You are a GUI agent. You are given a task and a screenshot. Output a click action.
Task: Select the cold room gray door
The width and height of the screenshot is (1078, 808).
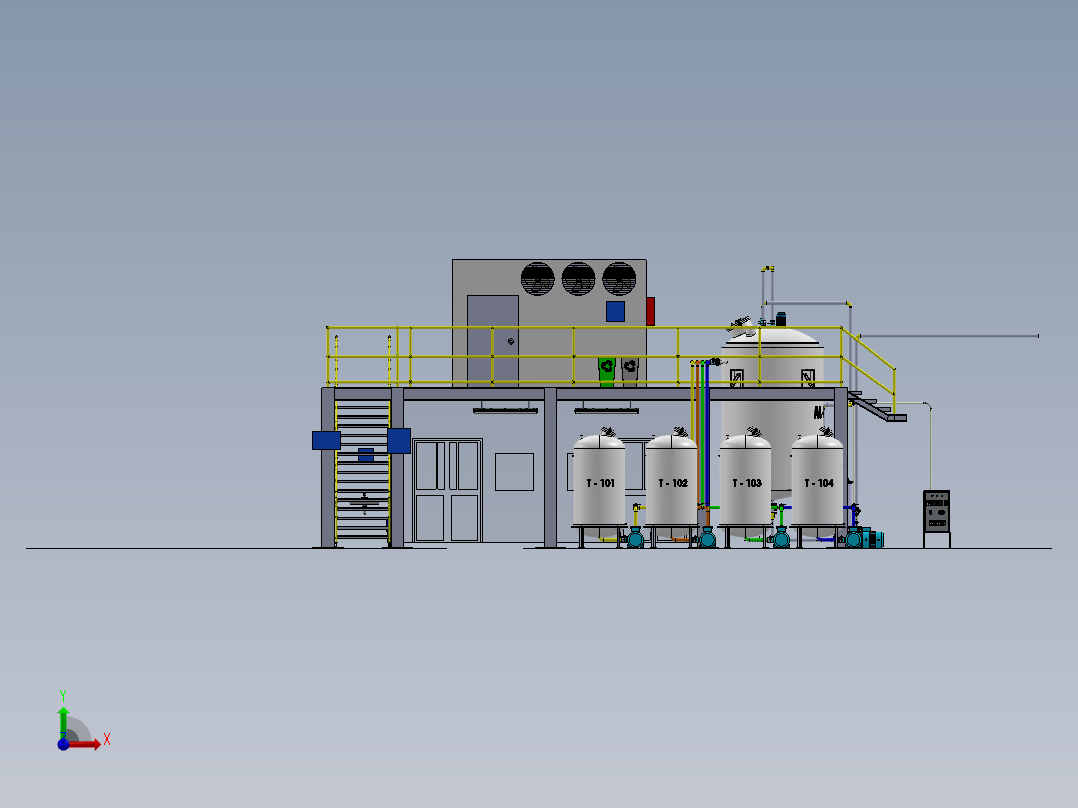point(493,341)
